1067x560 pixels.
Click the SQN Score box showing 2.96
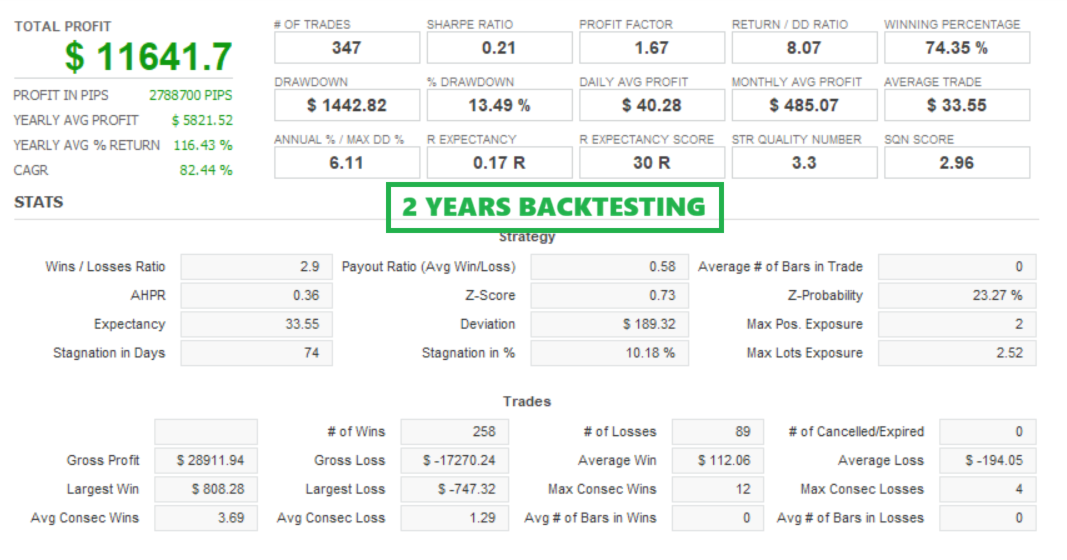(x=956, y=162)
